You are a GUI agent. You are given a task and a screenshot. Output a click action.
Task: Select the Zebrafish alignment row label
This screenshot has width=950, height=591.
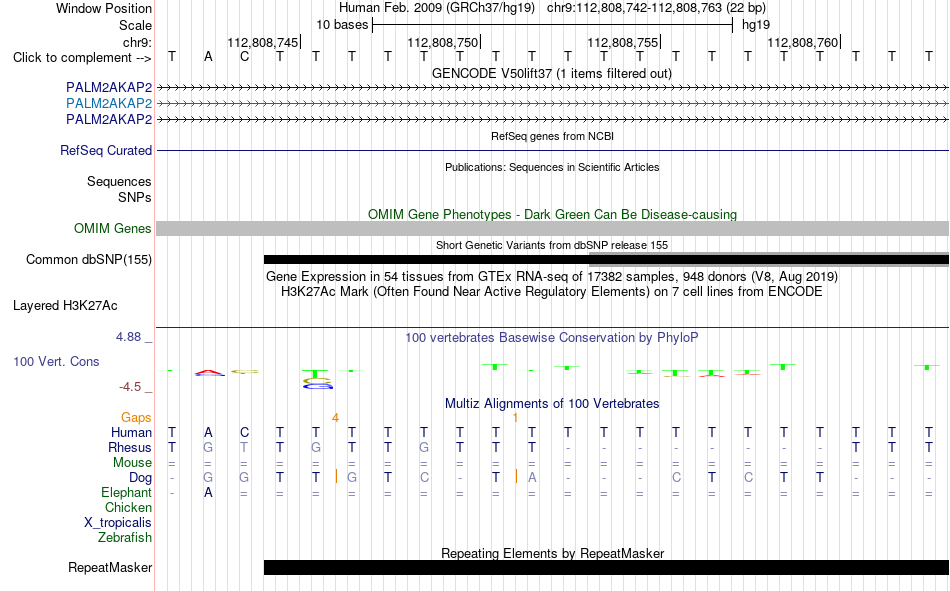(125, 538)
